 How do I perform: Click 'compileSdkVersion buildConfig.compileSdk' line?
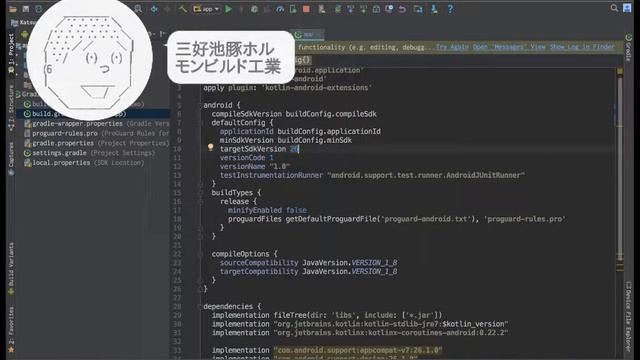[x=294, y=114]
